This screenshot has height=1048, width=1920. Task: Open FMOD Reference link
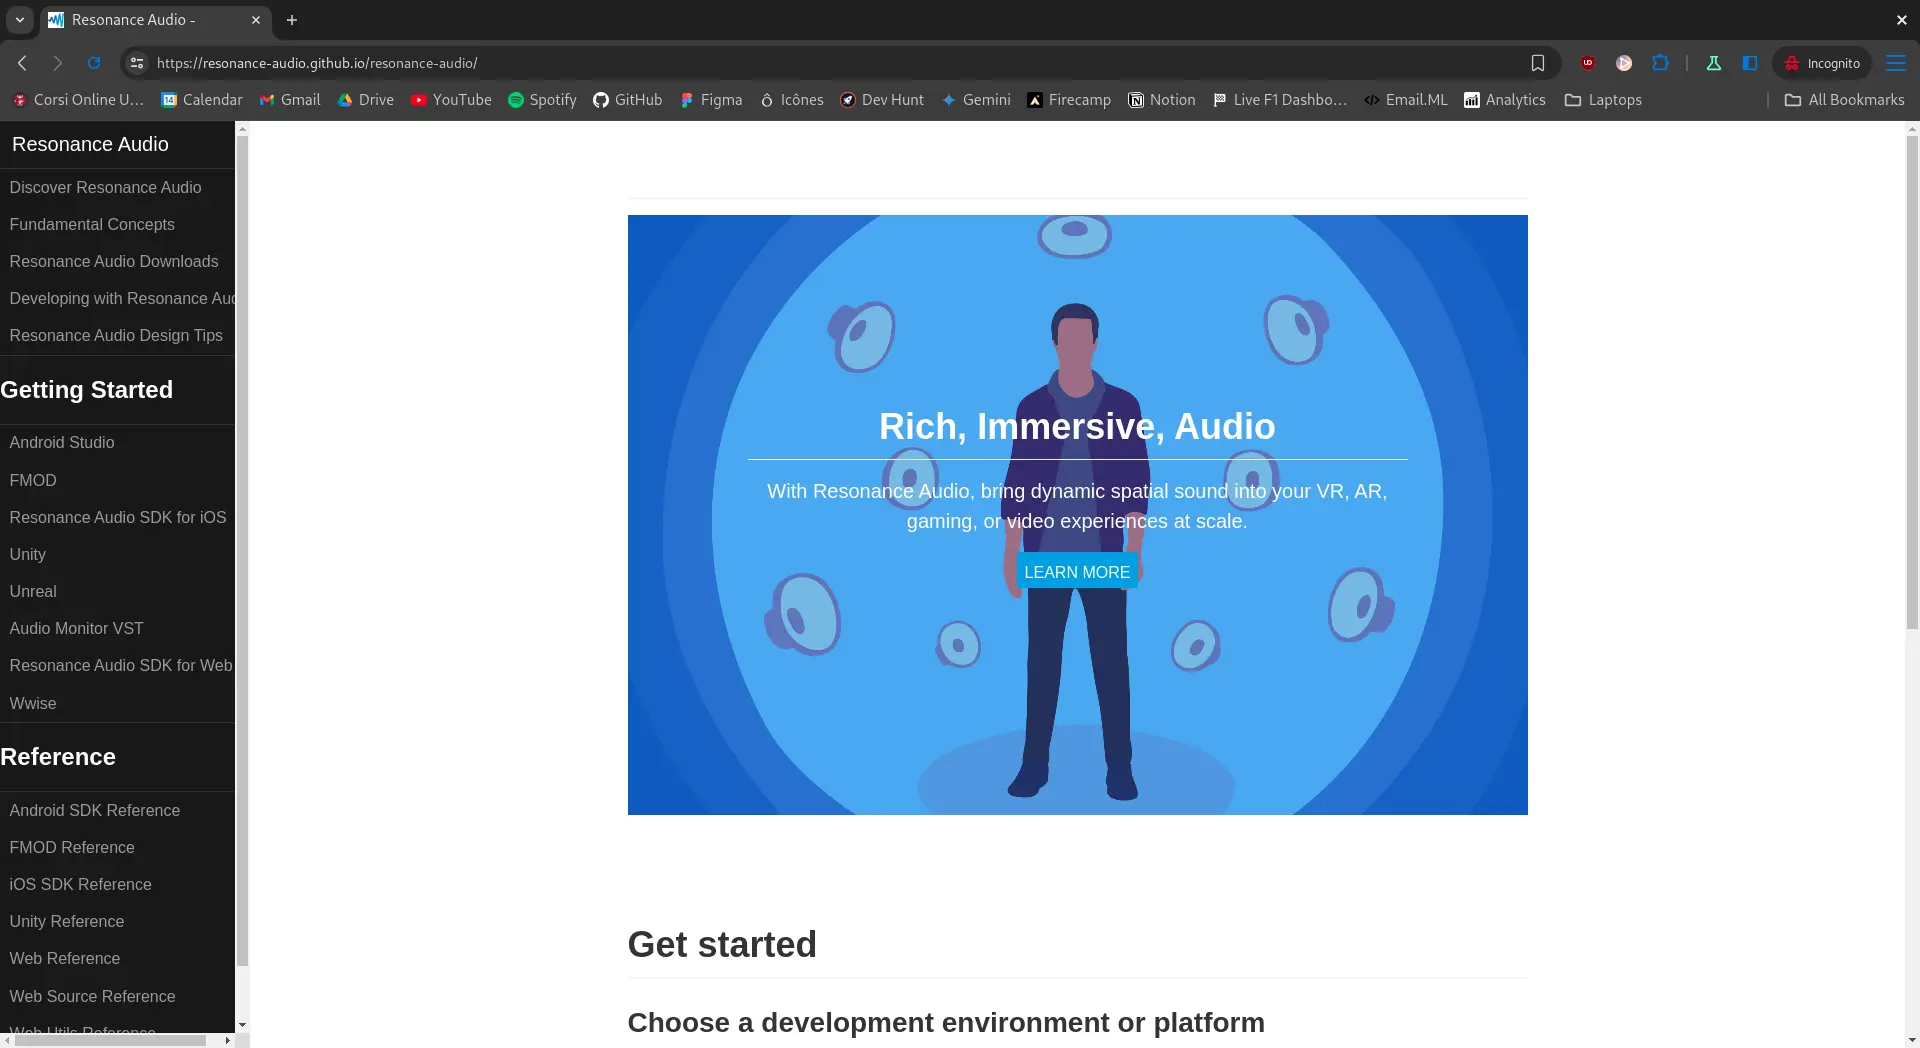click(72, 848)
